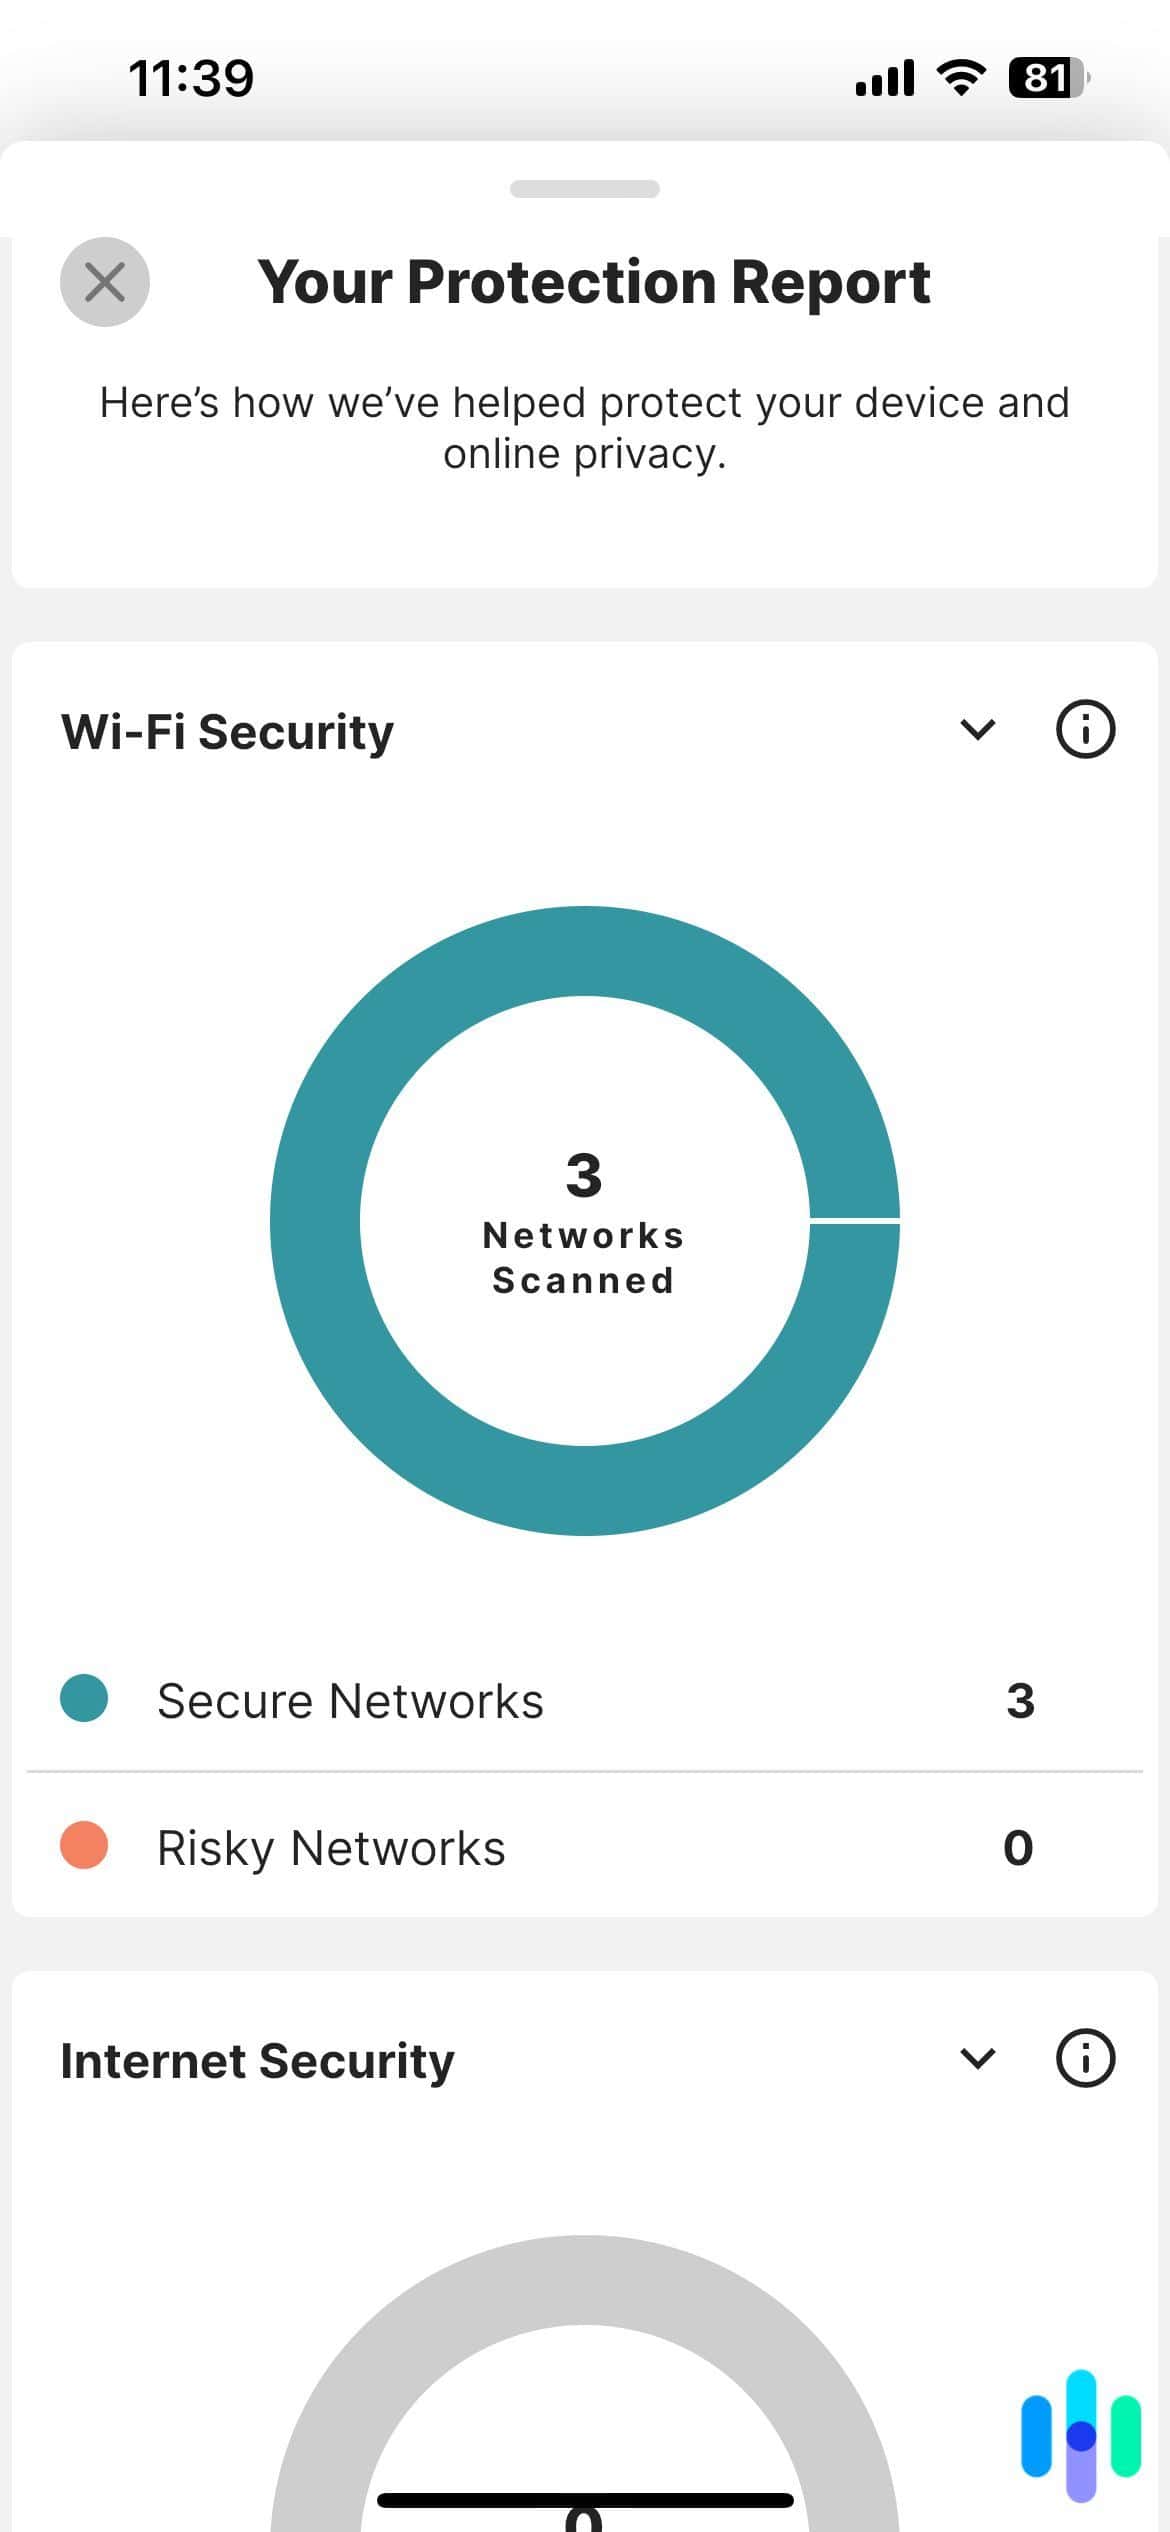The image size is (1170, 2532).
Task: Dismiss the Protection Report with the X
Action: tap(104, 282)
